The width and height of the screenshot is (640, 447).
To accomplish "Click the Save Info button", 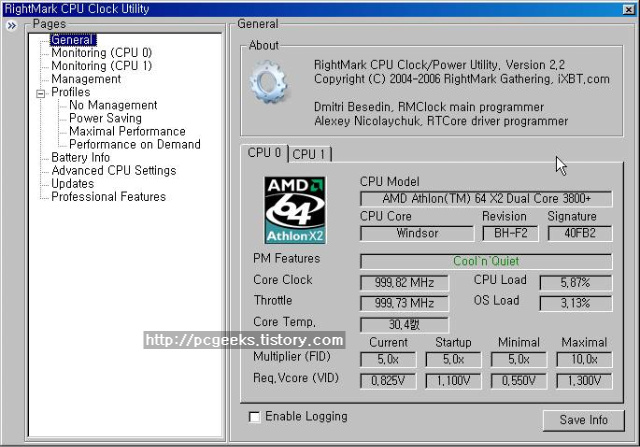I will click(x=583, y=420).
